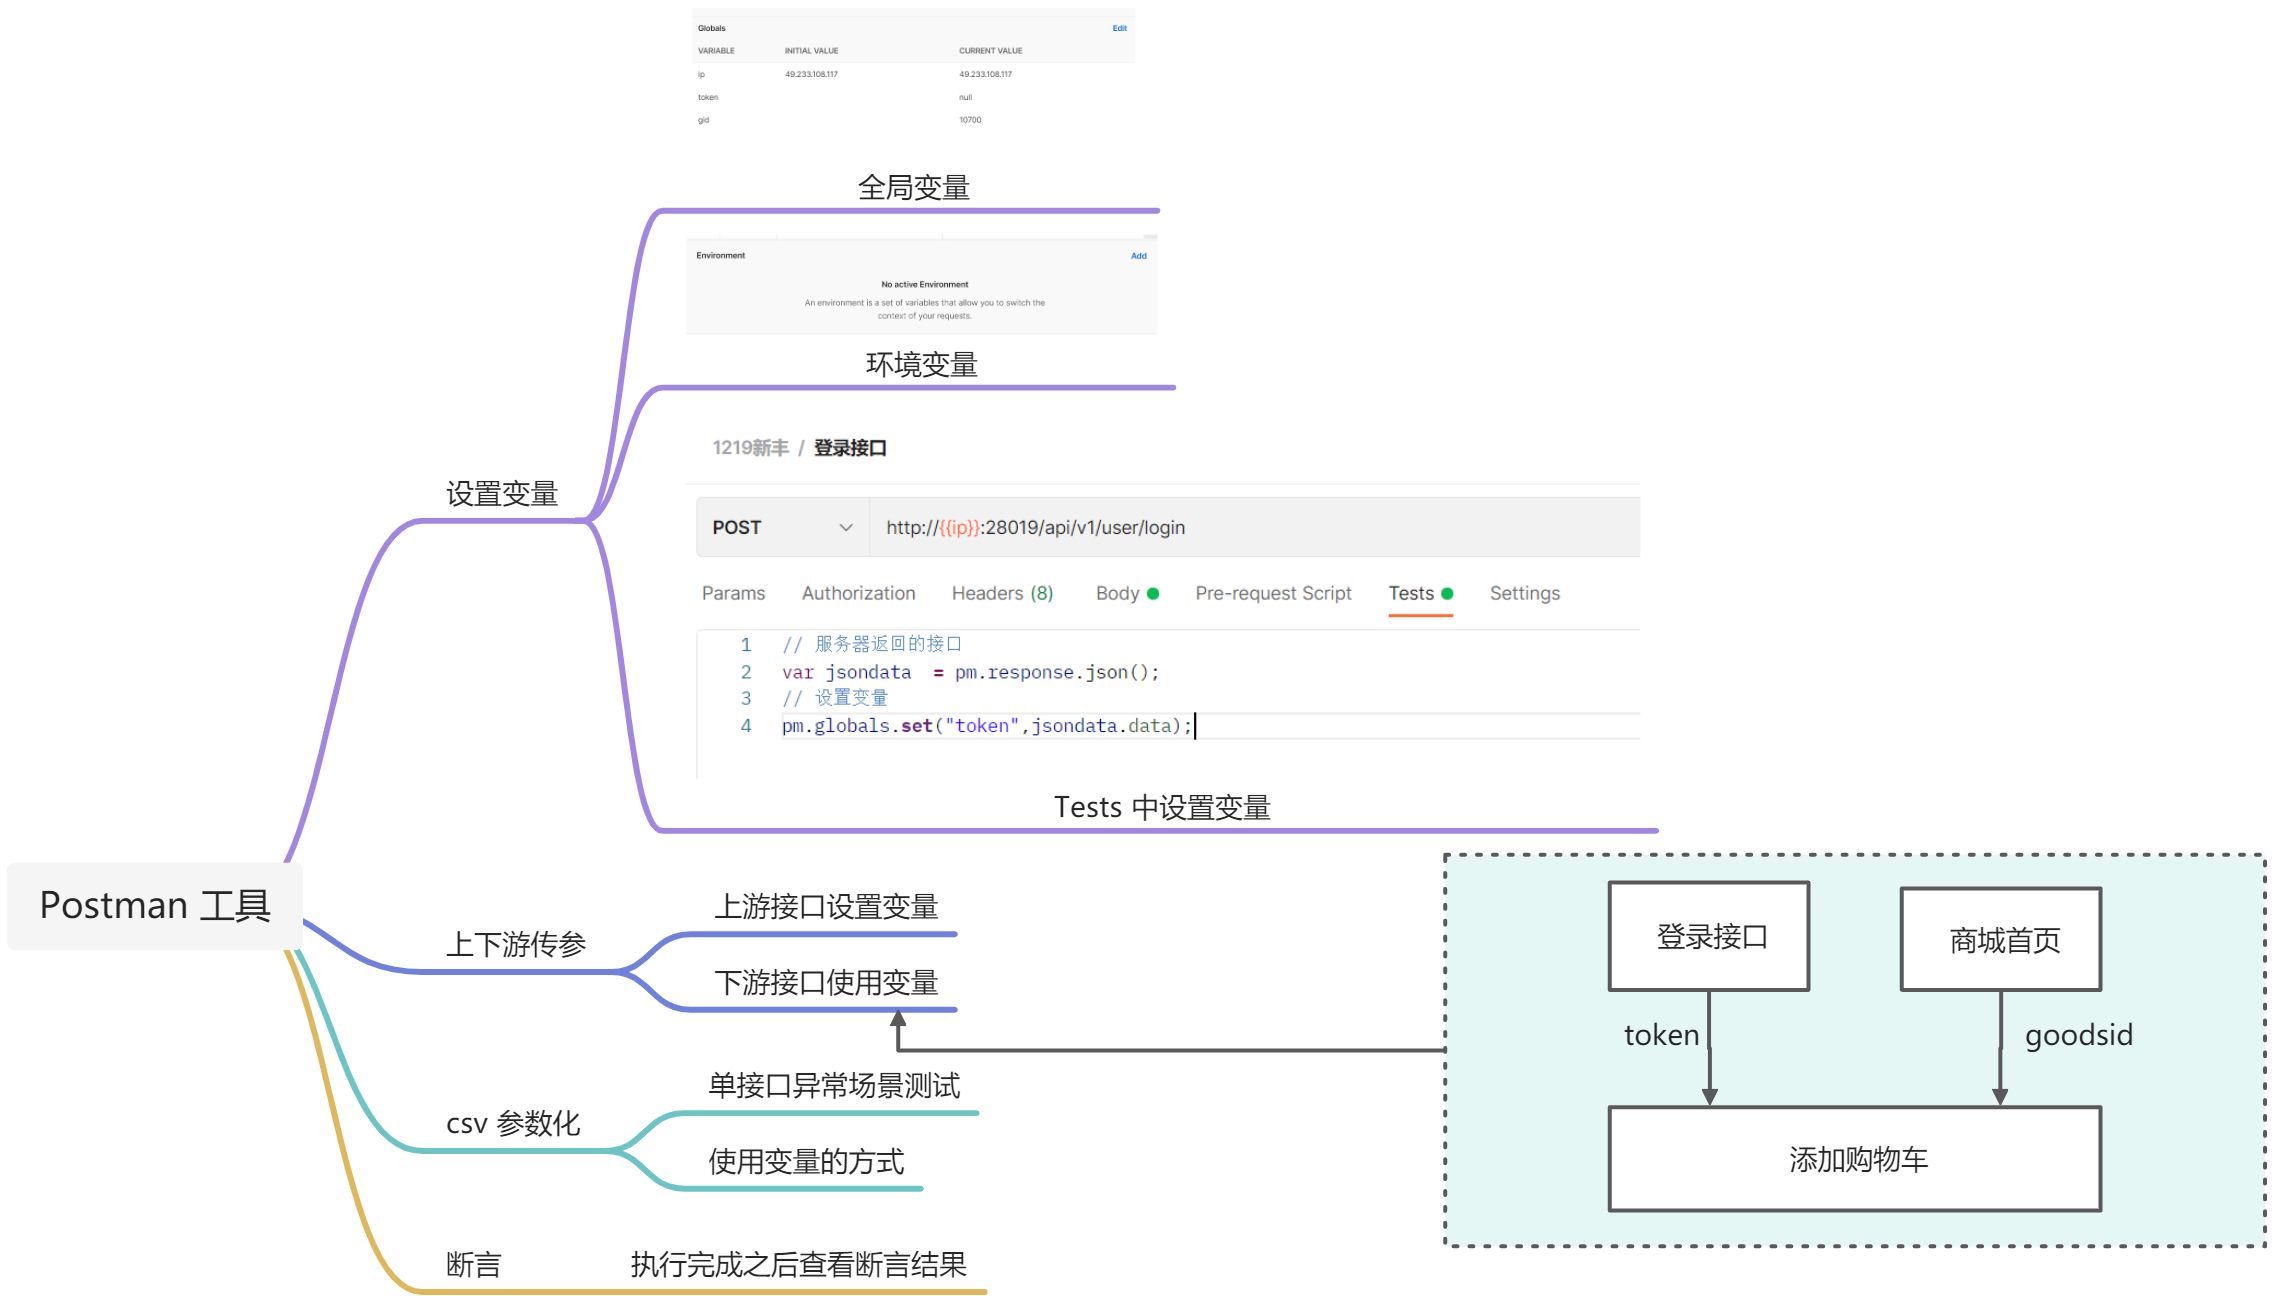Click code line 4 pm.globals.set statement
Image resolution: width=2272 pixels, height=1296 pixels.
[986, 726]
